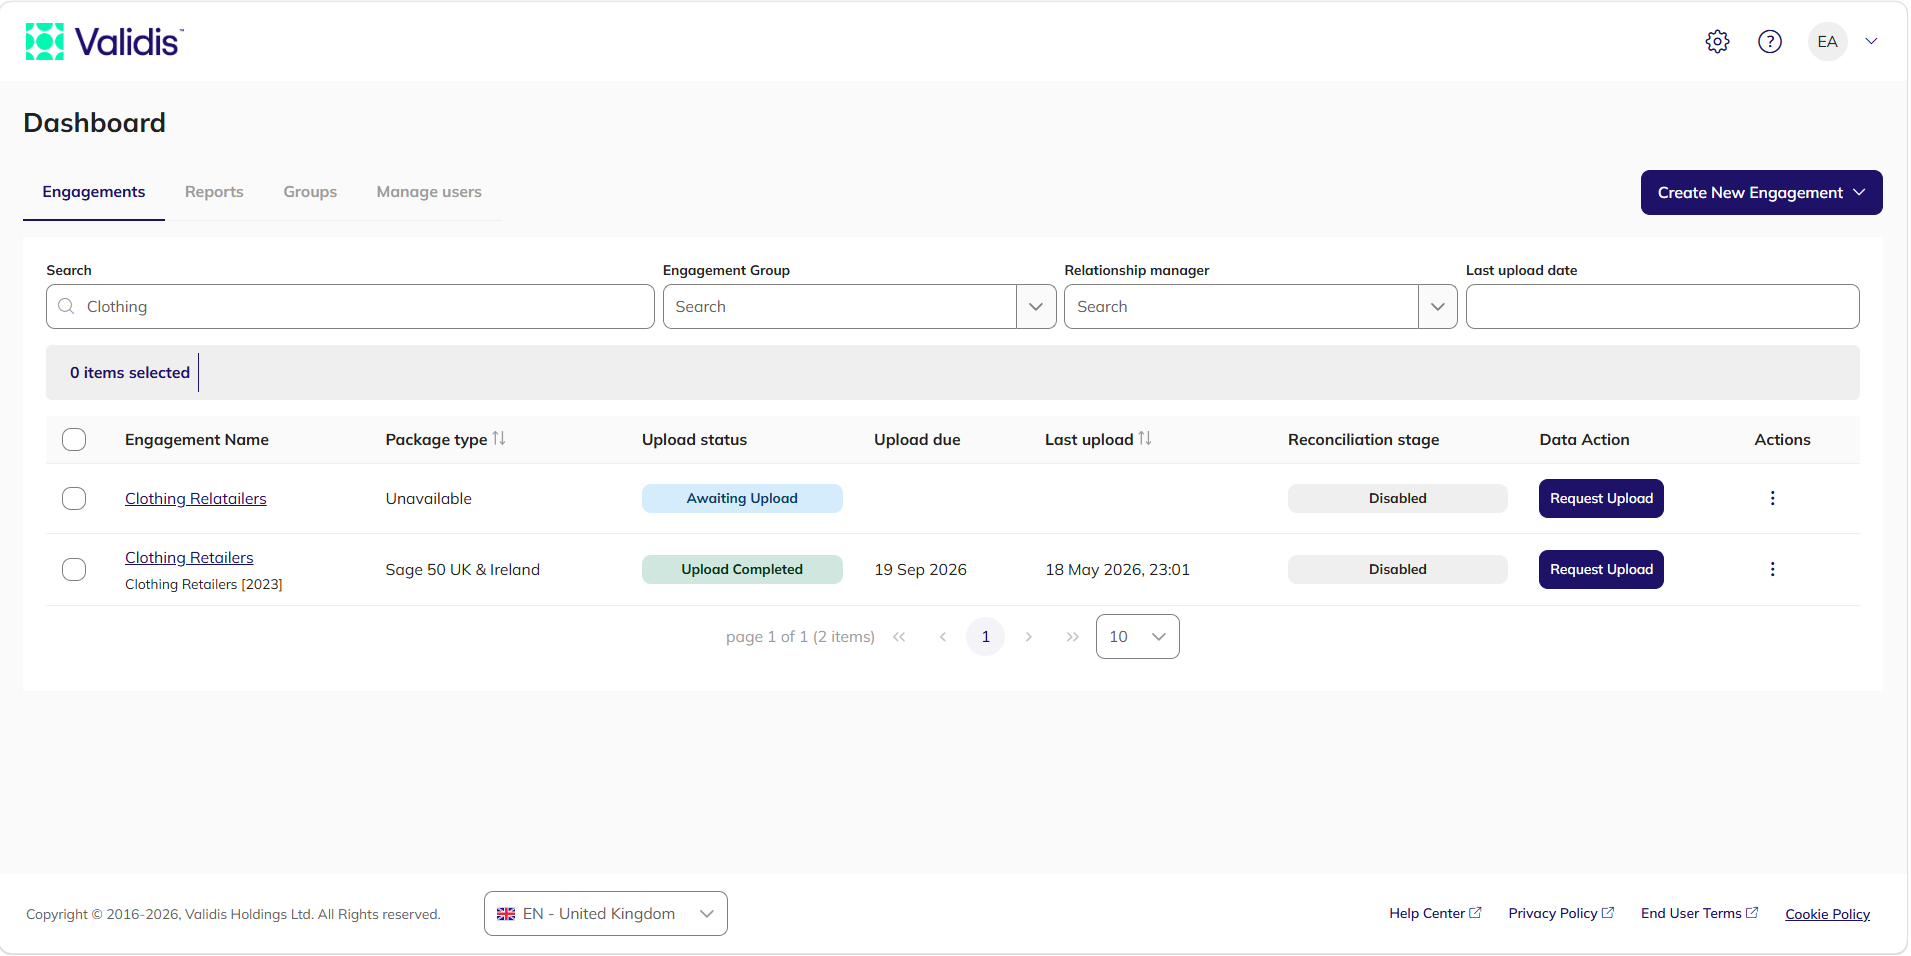Open the help question mark icon
The width and height of the screenshot is (1911, 956).
coord(1769,42)
